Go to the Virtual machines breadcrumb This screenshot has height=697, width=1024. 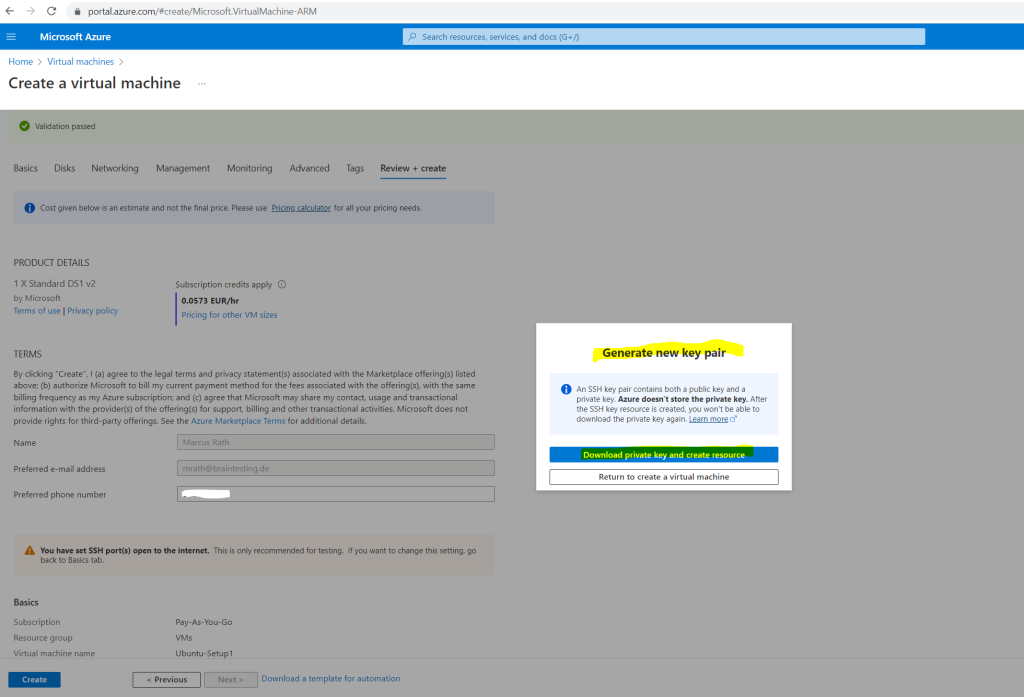click(x=80, y=61)
